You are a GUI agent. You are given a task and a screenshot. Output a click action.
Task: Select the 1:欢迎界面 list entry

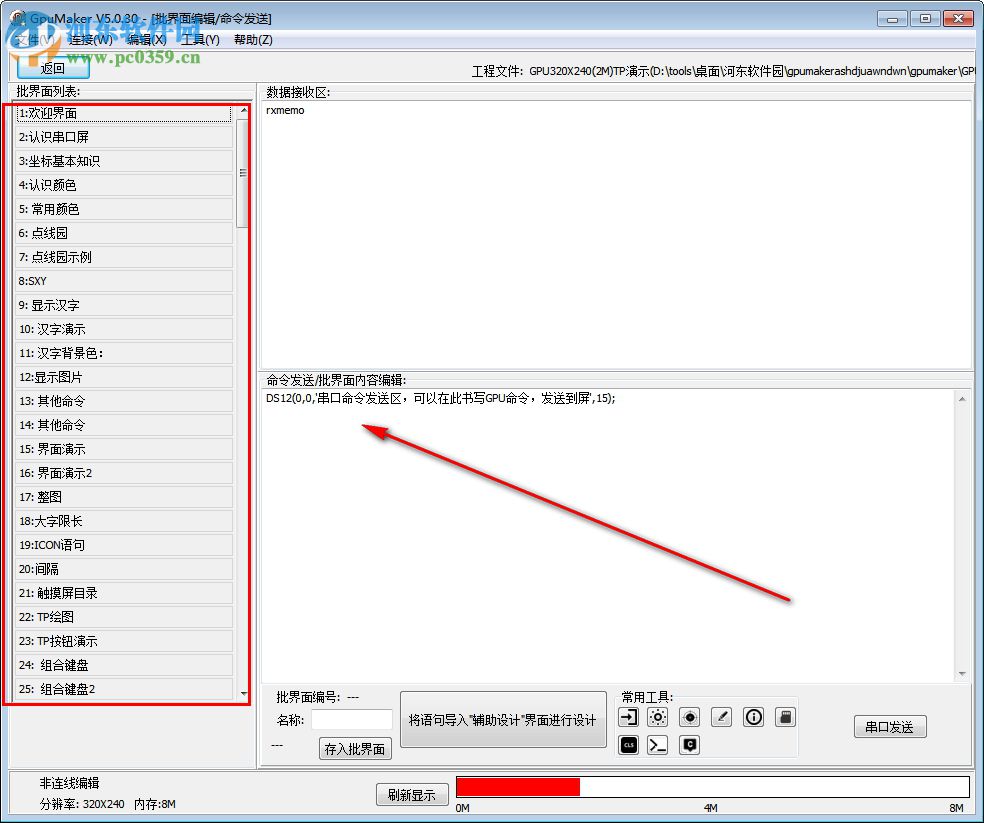tap(120, 113)
